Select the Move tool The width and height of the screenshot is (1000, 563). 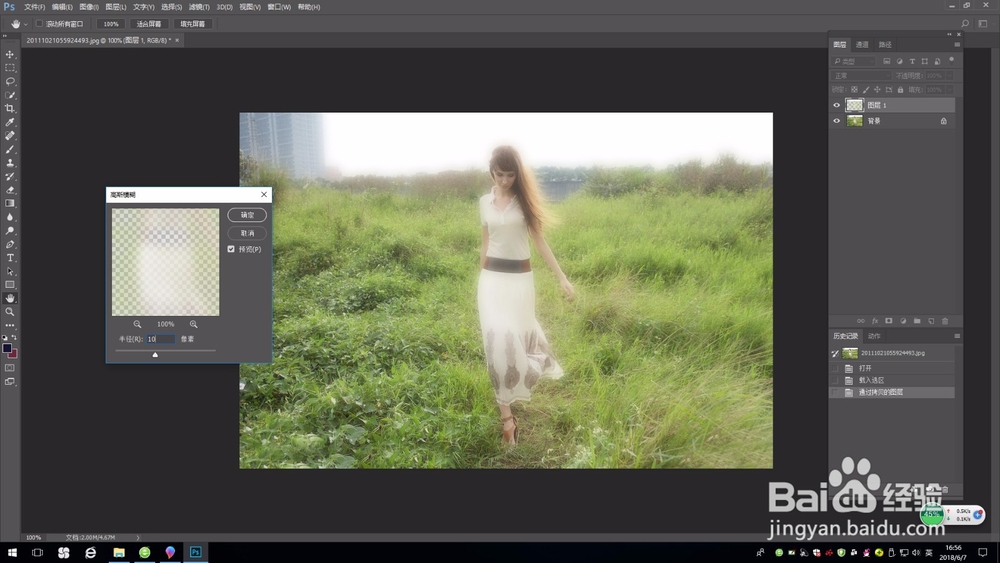[x=10, y=54]
